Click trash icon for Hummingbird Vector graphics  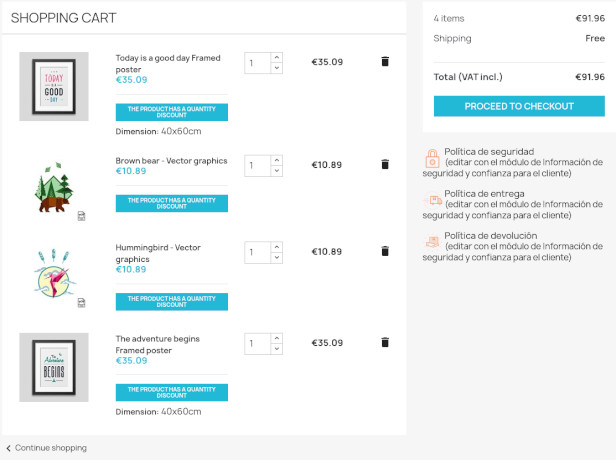pyautogui.click(x=385, y=251)
